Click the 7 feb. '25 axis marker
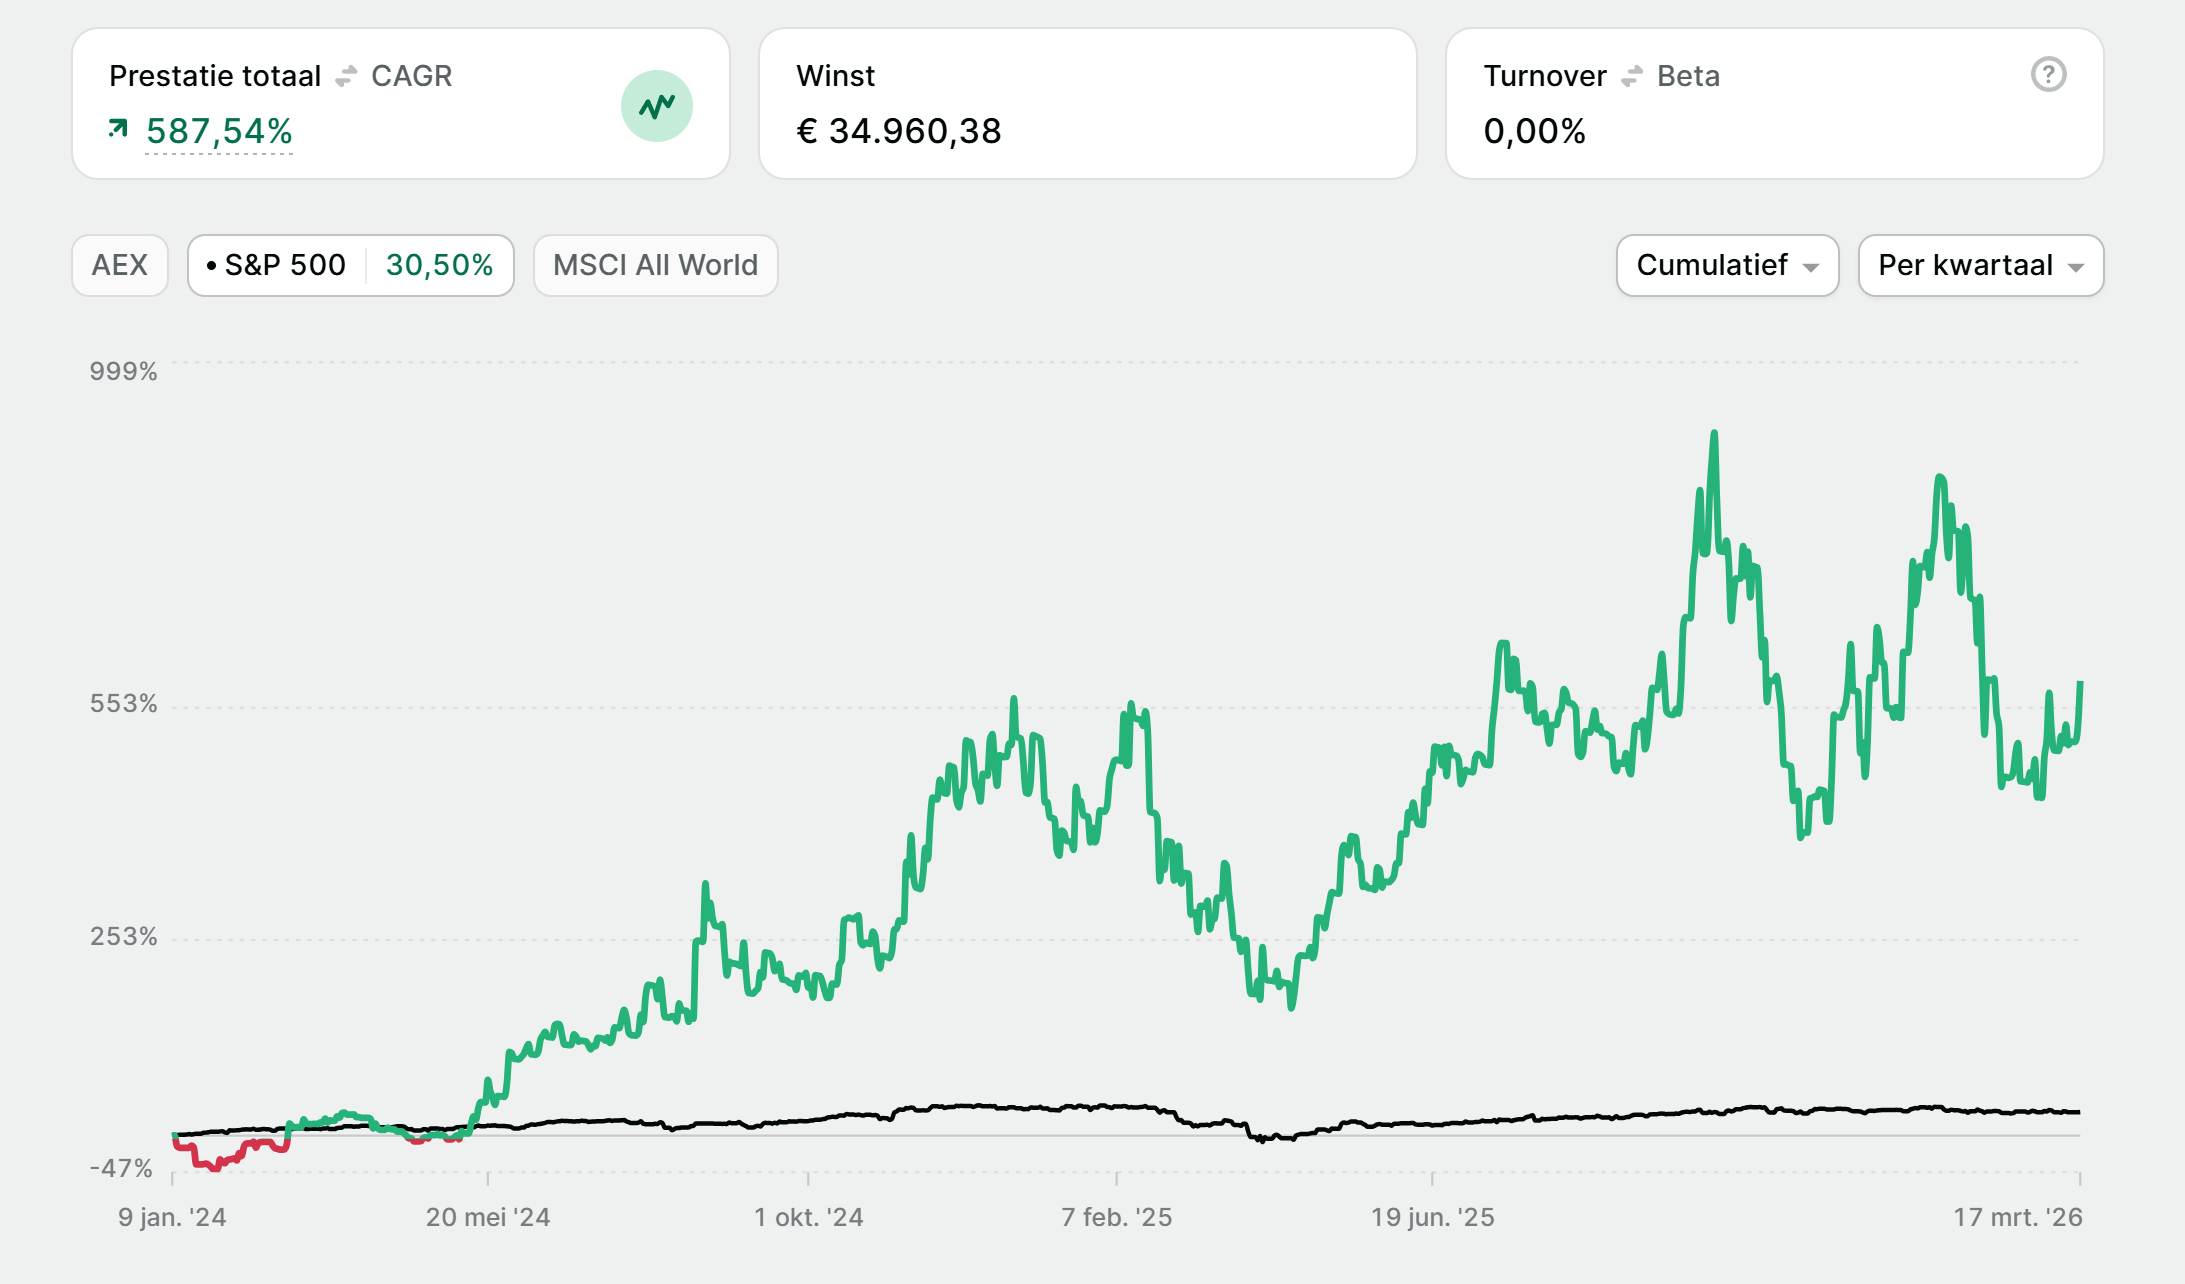Image resolution: width=2185 pixels, height=1284 pixels. pyautogui.click(x=1116, y=1217)
